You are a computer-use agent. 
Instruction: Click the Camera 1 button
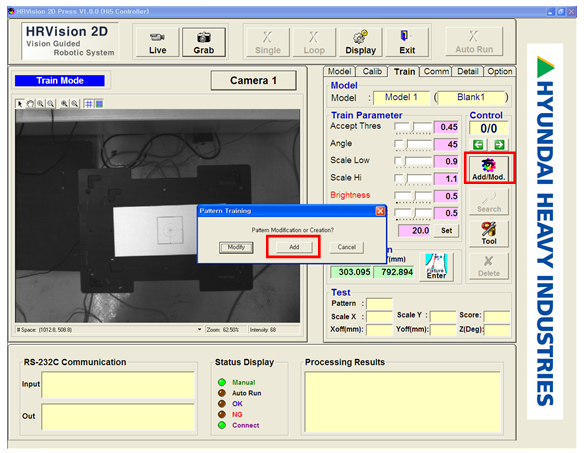coord(253,80)
